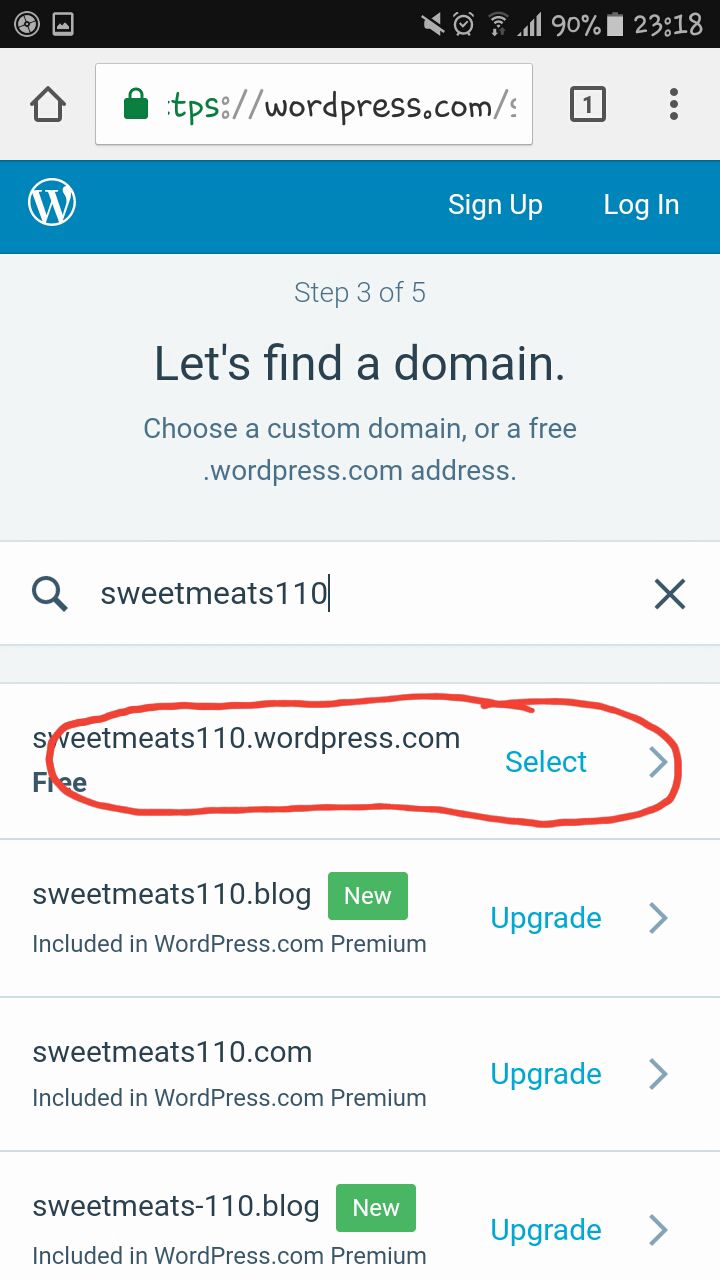
Task: Focus the domain search field
Action: pos(360,594)
